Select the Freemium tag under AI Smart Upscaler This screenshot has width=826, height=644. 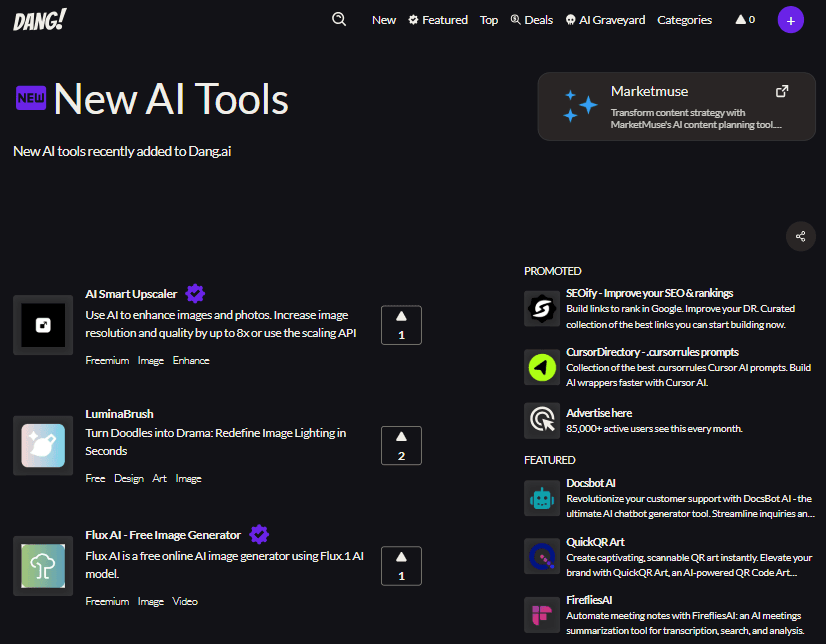[x=107, y=361]
